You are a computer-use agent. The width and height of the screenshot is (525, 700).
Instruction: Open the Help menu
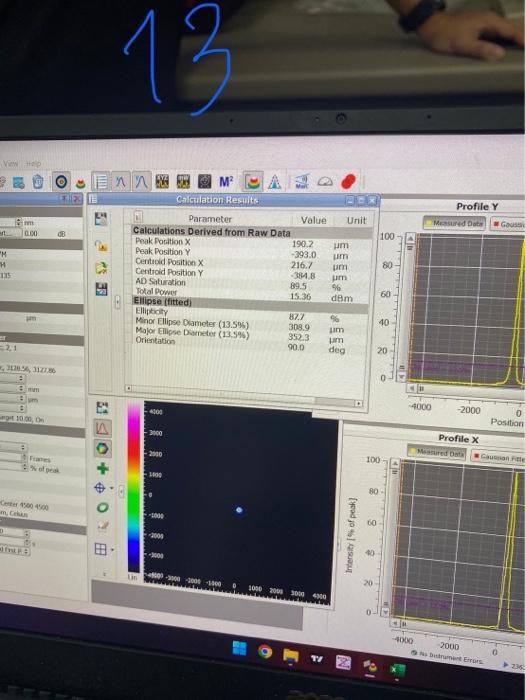33,164
